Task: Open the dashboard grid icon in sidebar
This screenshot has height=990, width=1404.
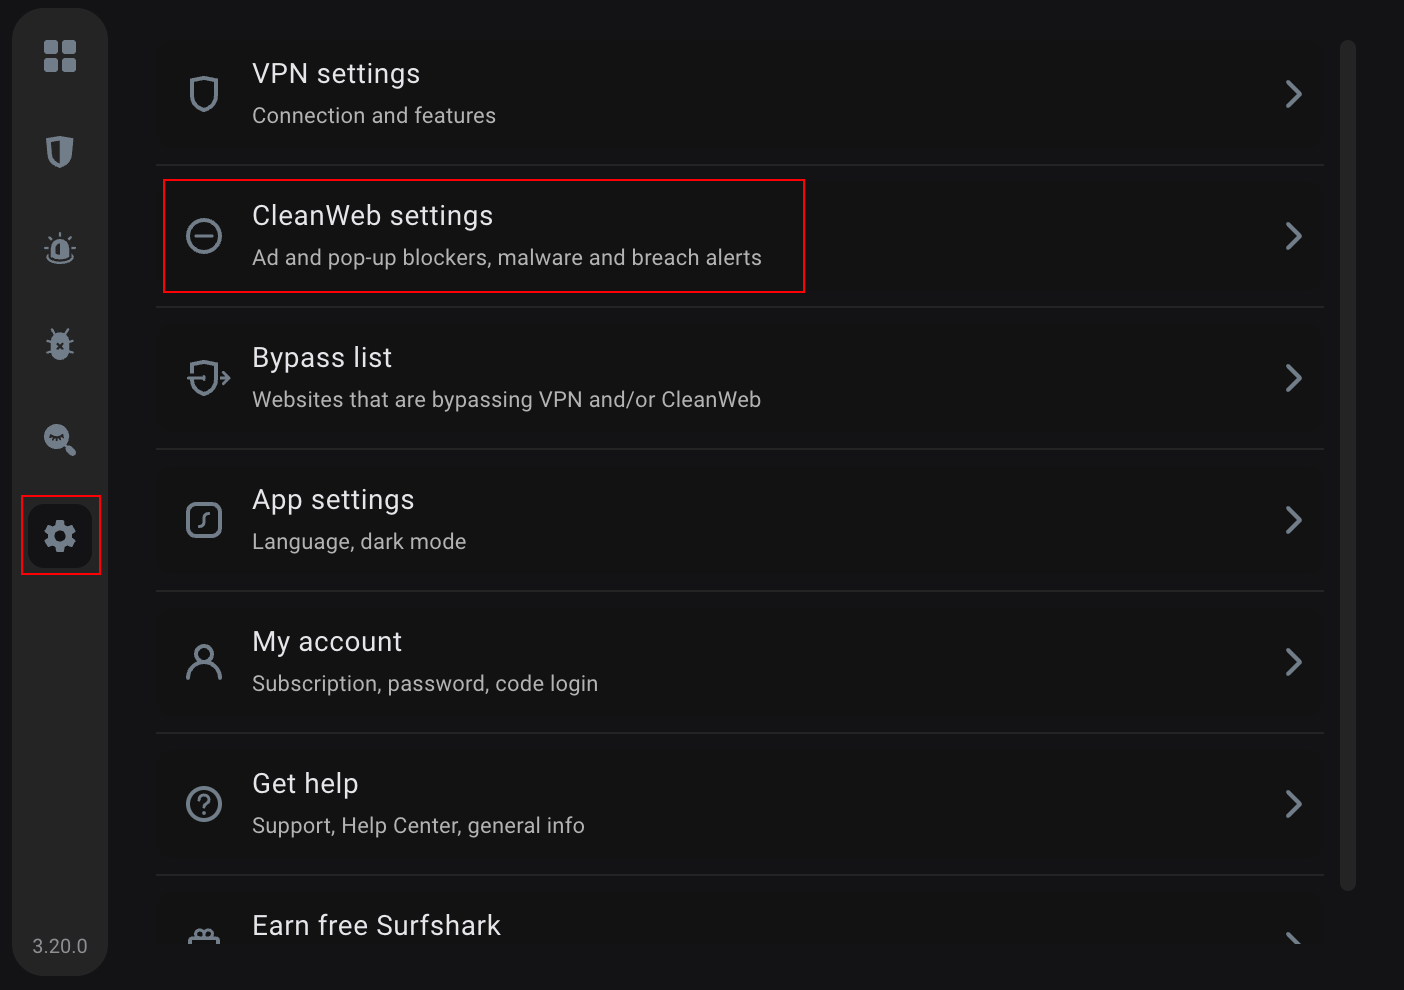Action: [60, 56]
